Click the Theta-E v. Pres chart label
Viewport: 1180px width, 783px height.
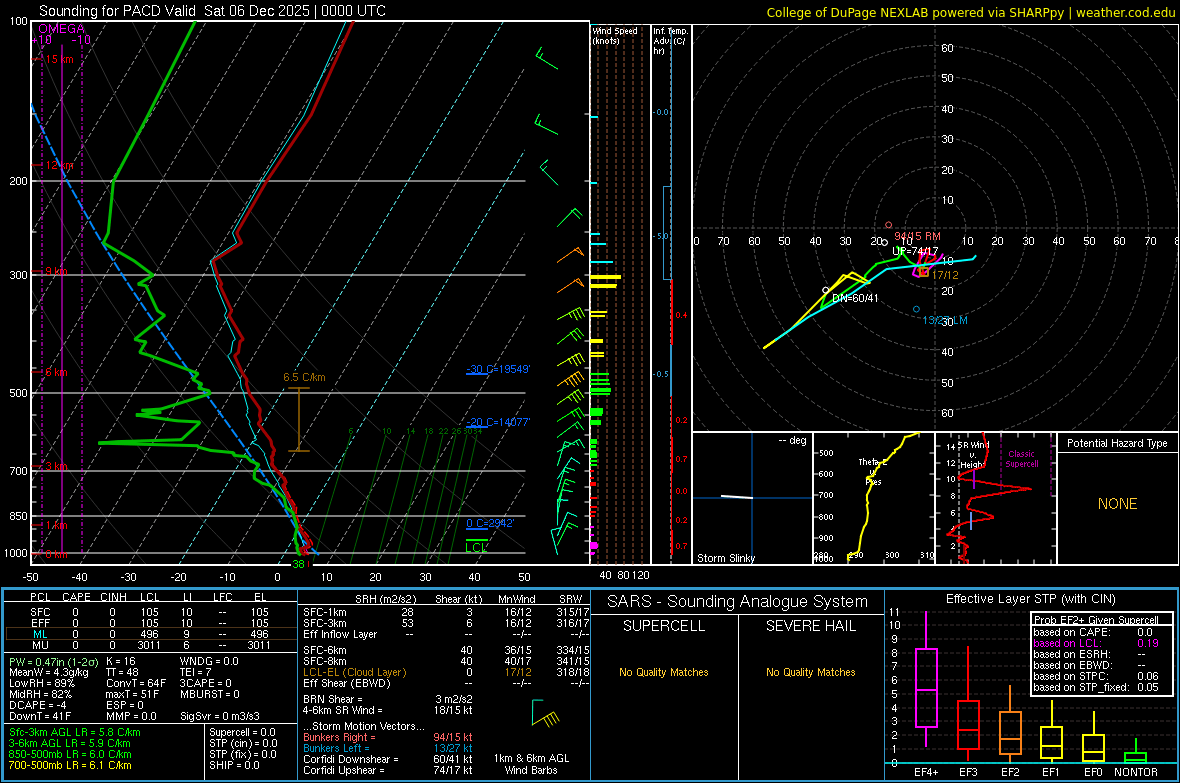coord(874,471)
